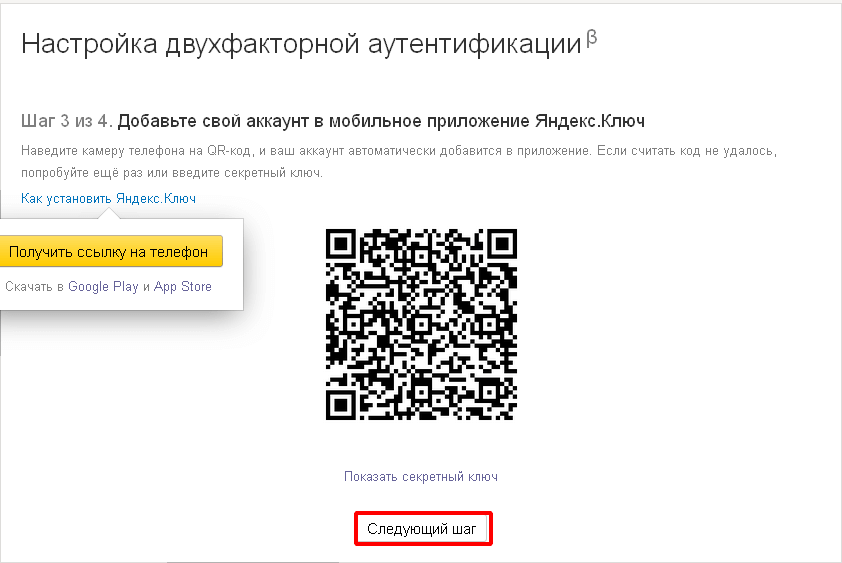This screenshot has width=842, height=563.
Task: Click the popup's pointer arrow under the link
Action: (109, 214)
